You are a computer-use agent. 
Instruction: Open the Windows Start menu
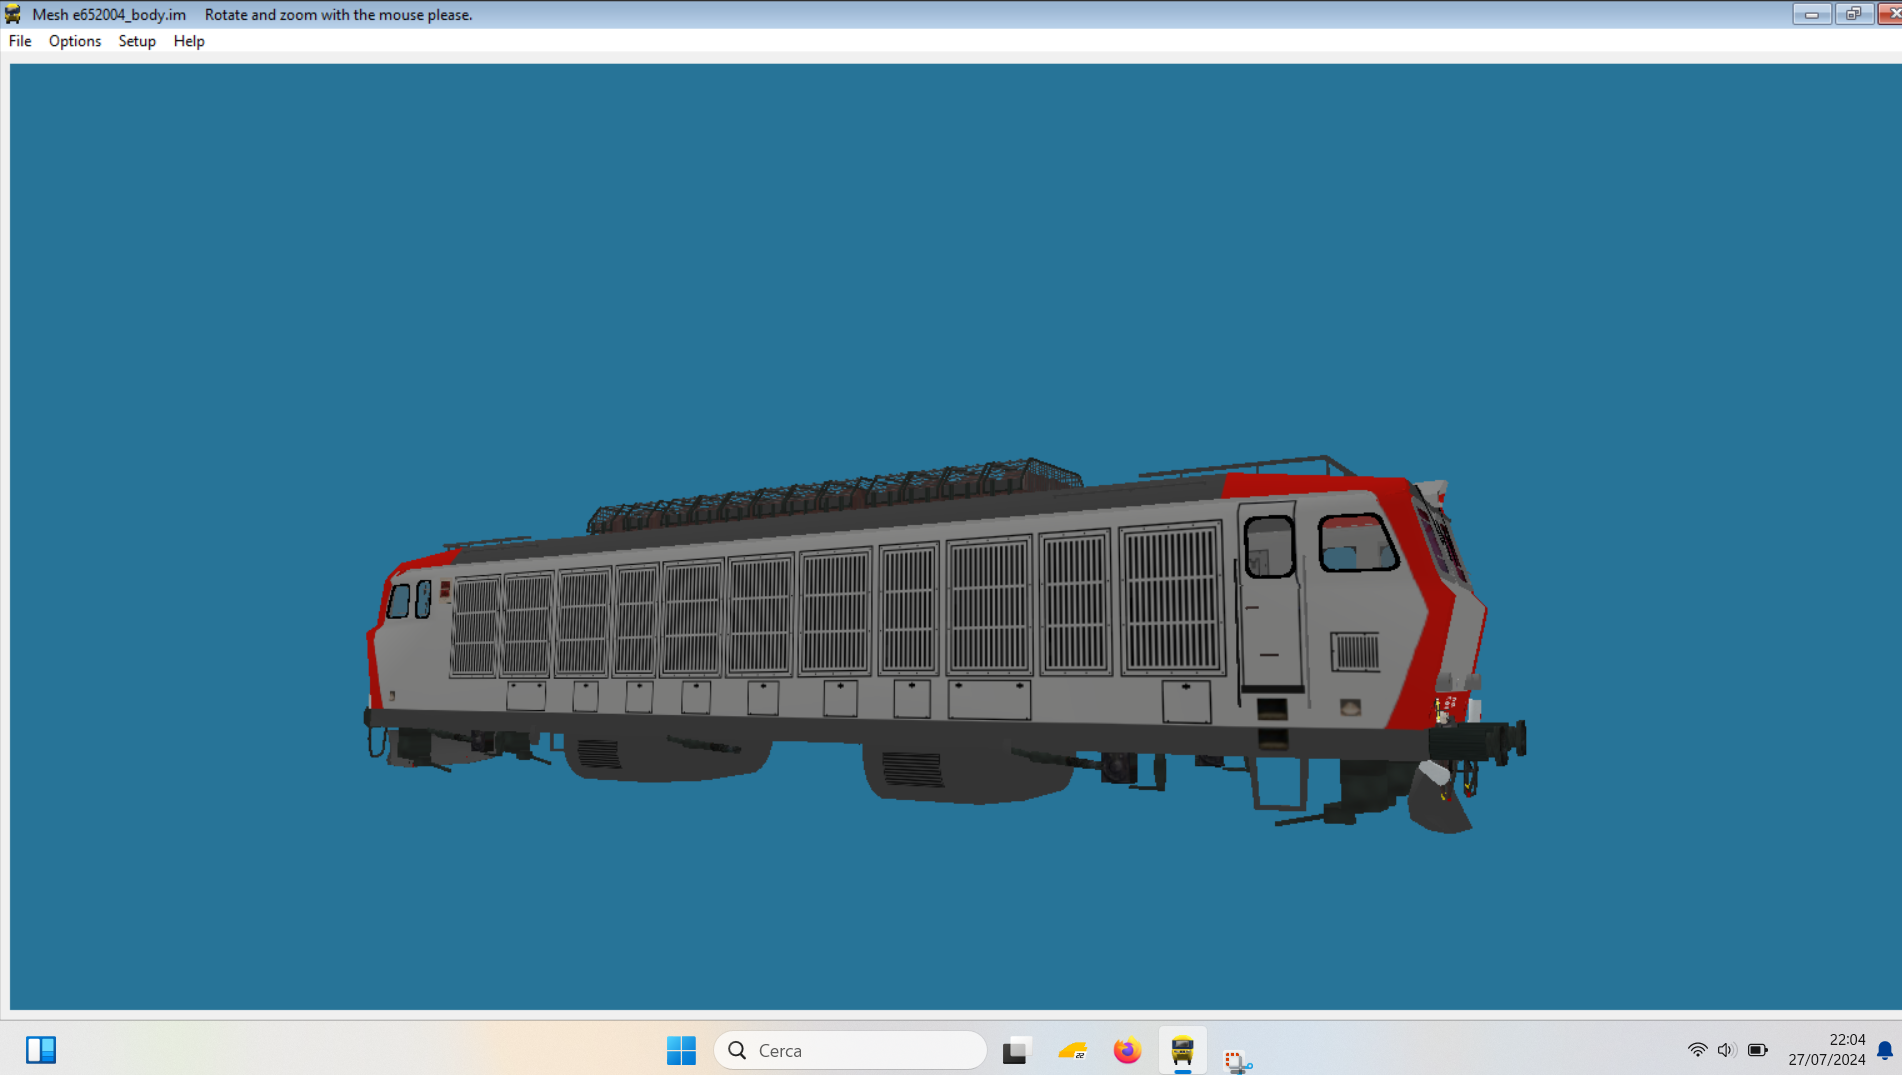click(681, 1050)
